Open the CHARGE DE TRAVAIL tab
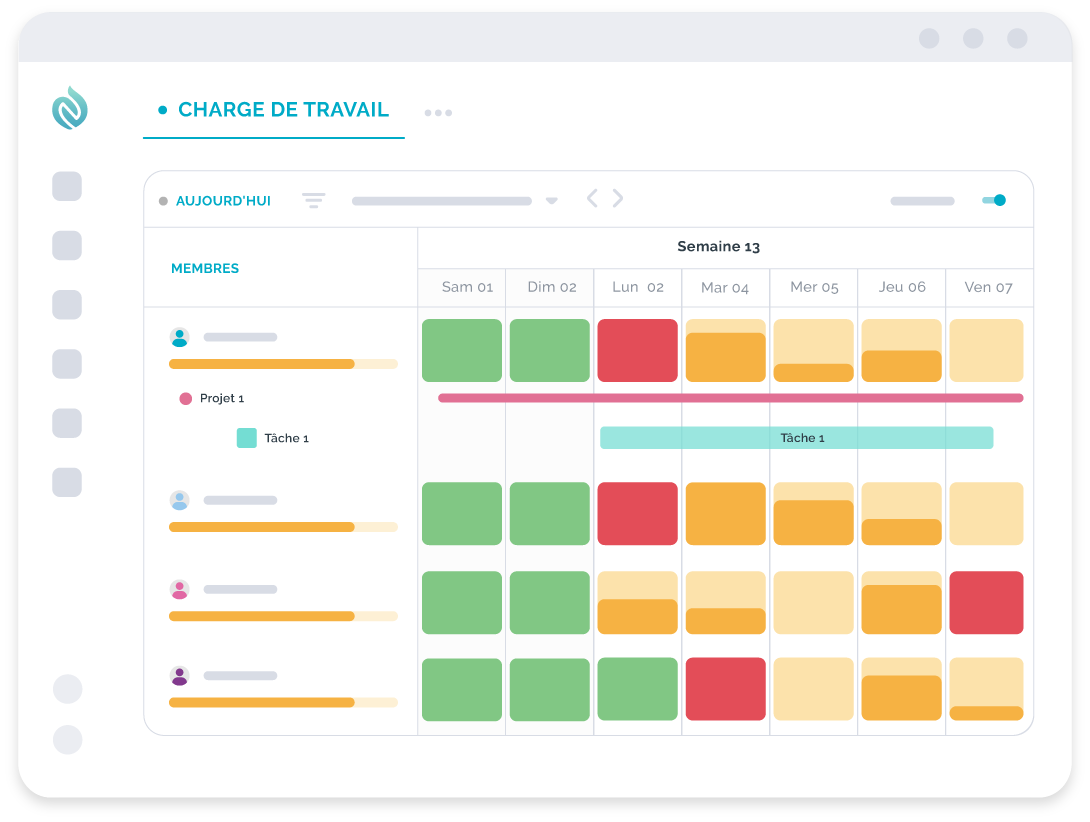Image resolution: width=1090 pixels, height=822 pixels. (274, 110)
